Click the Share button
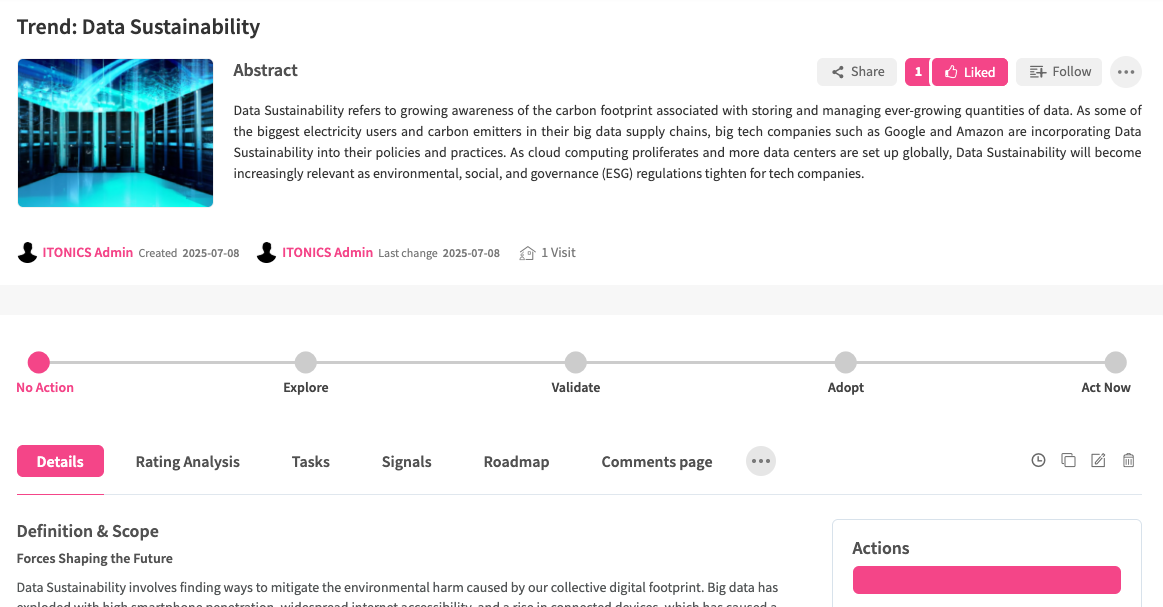1163x607 pixels. (858, 72)
